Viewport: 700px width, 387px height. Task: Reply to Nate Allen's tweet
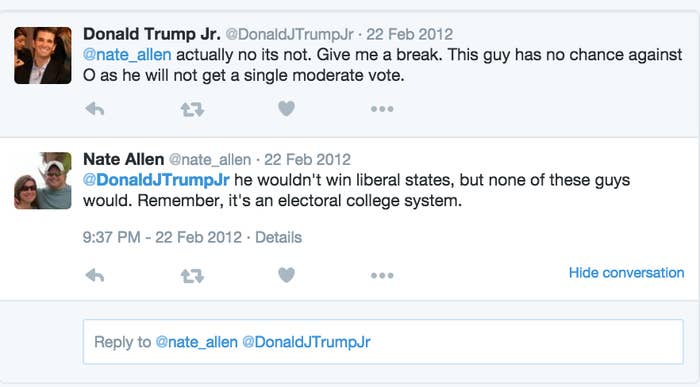(x=95, y=275)
